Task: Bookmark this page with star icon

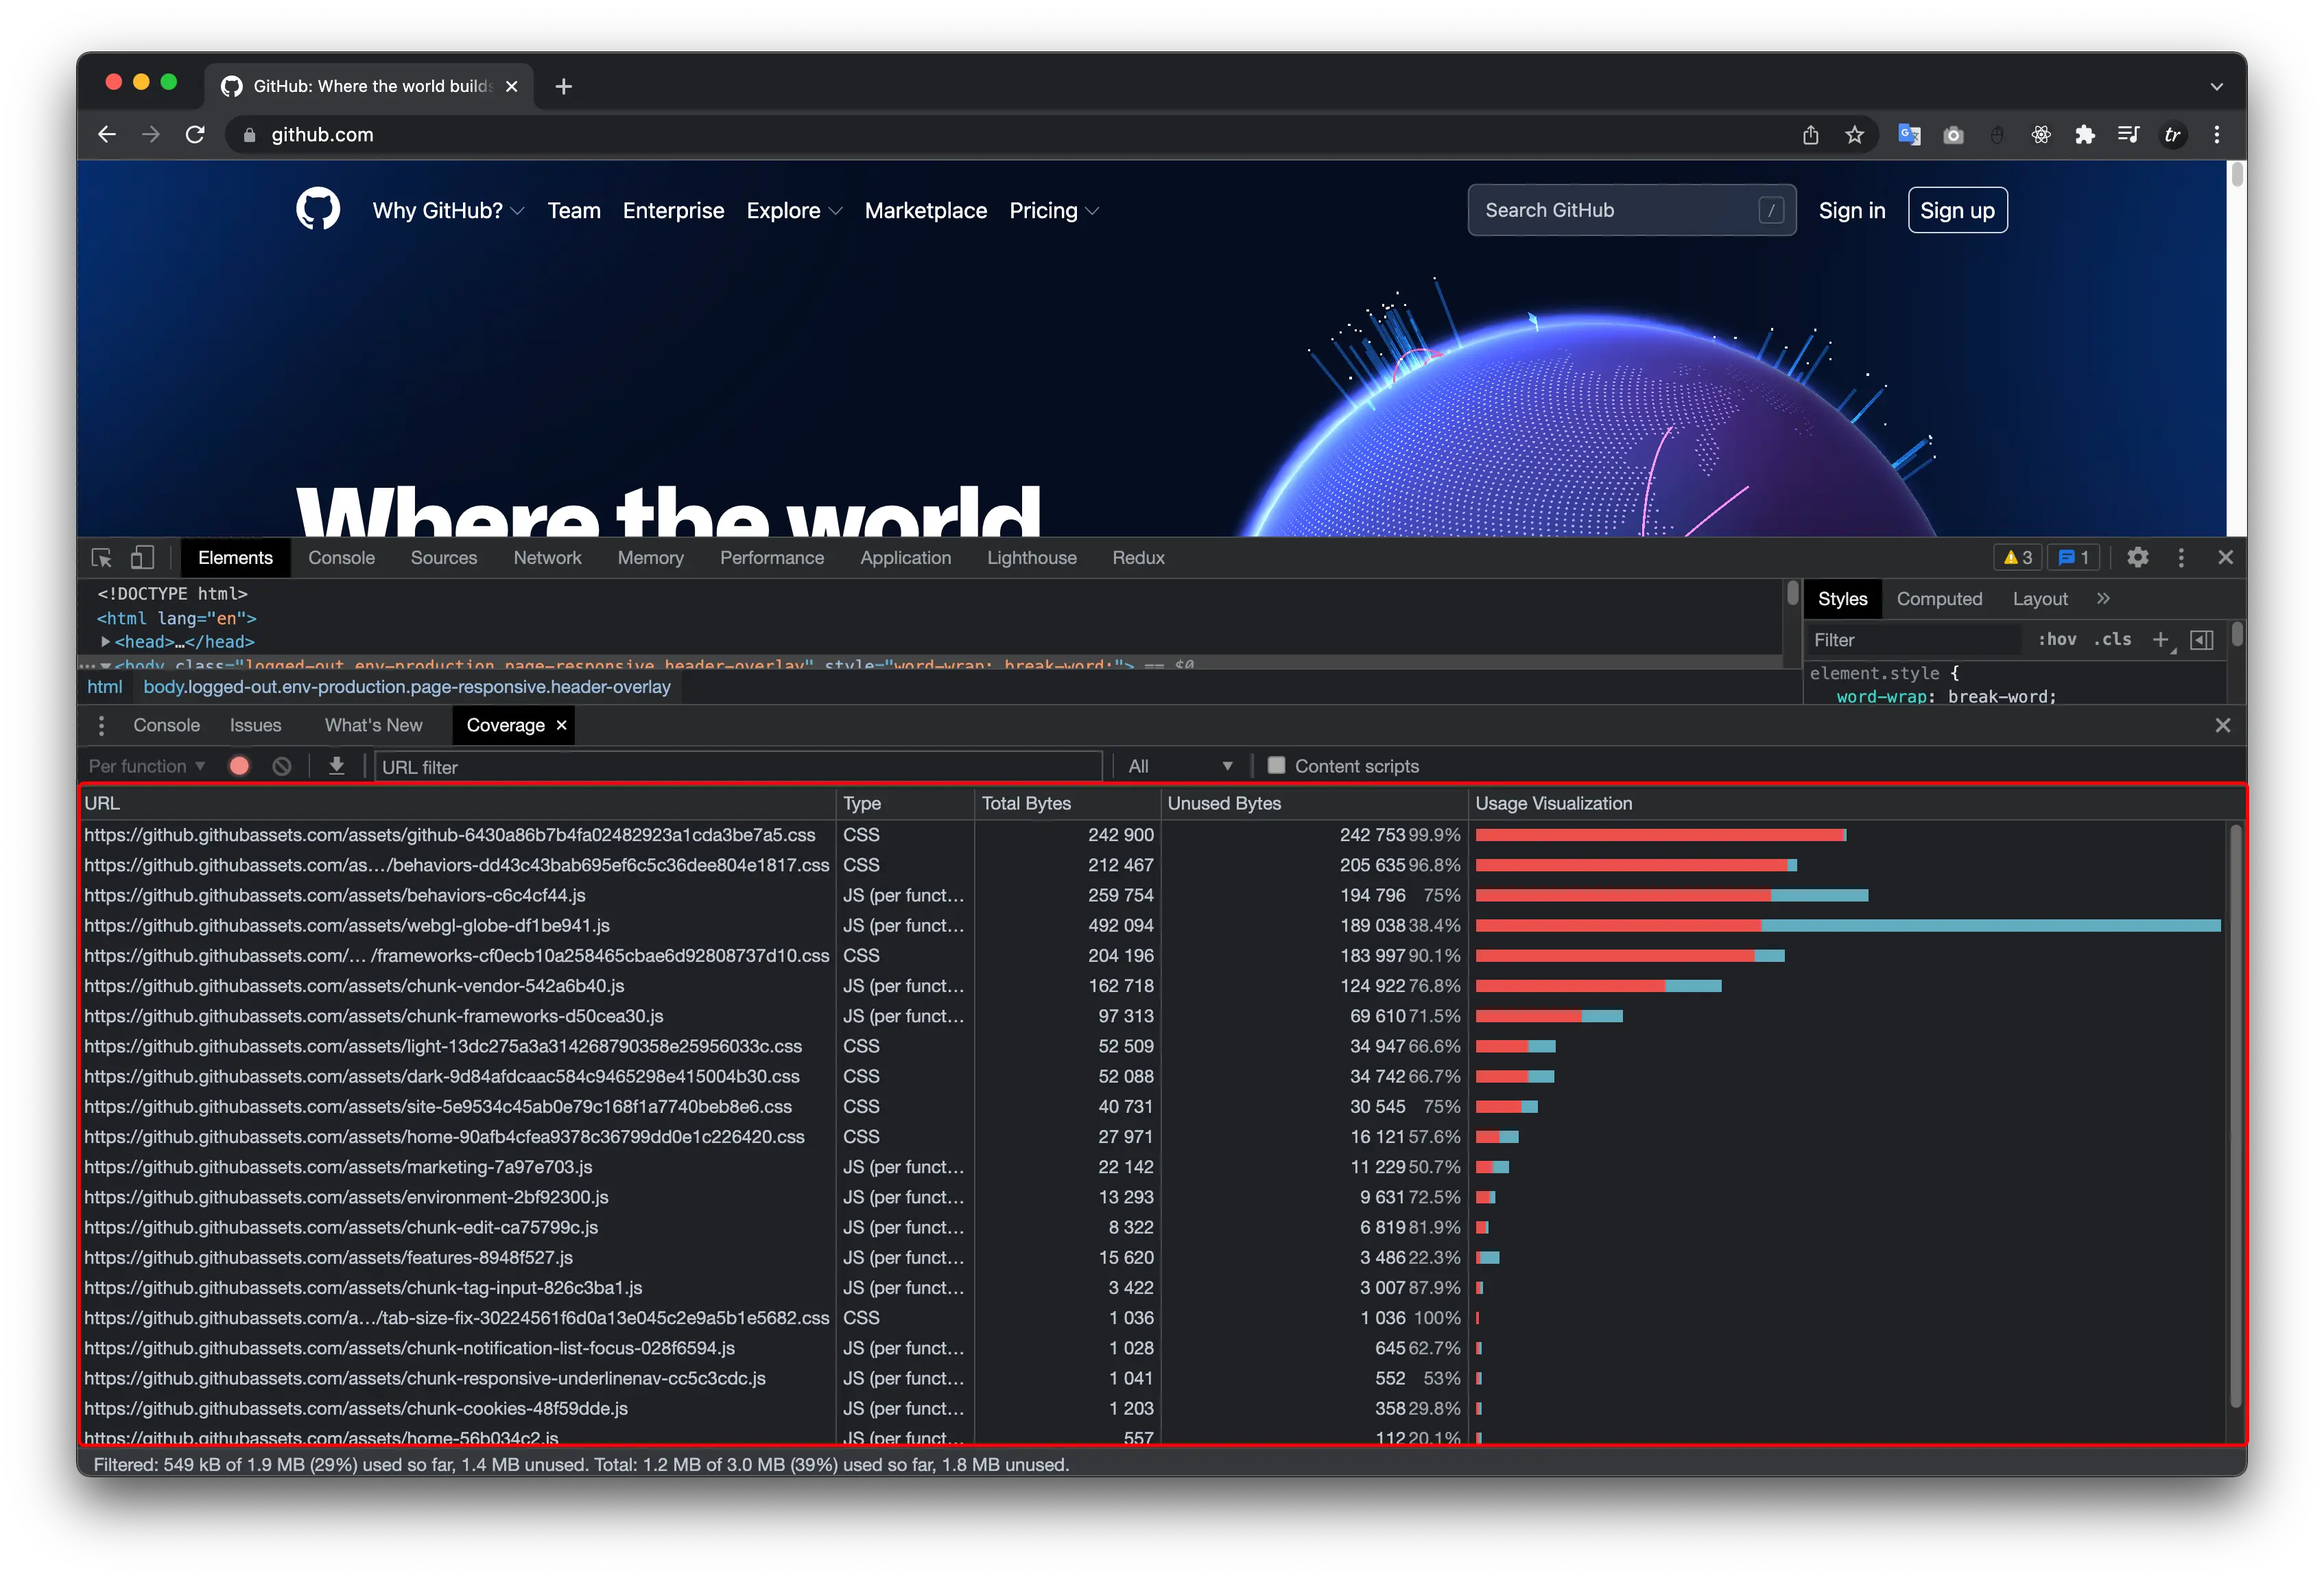Action: (1855, 135)
